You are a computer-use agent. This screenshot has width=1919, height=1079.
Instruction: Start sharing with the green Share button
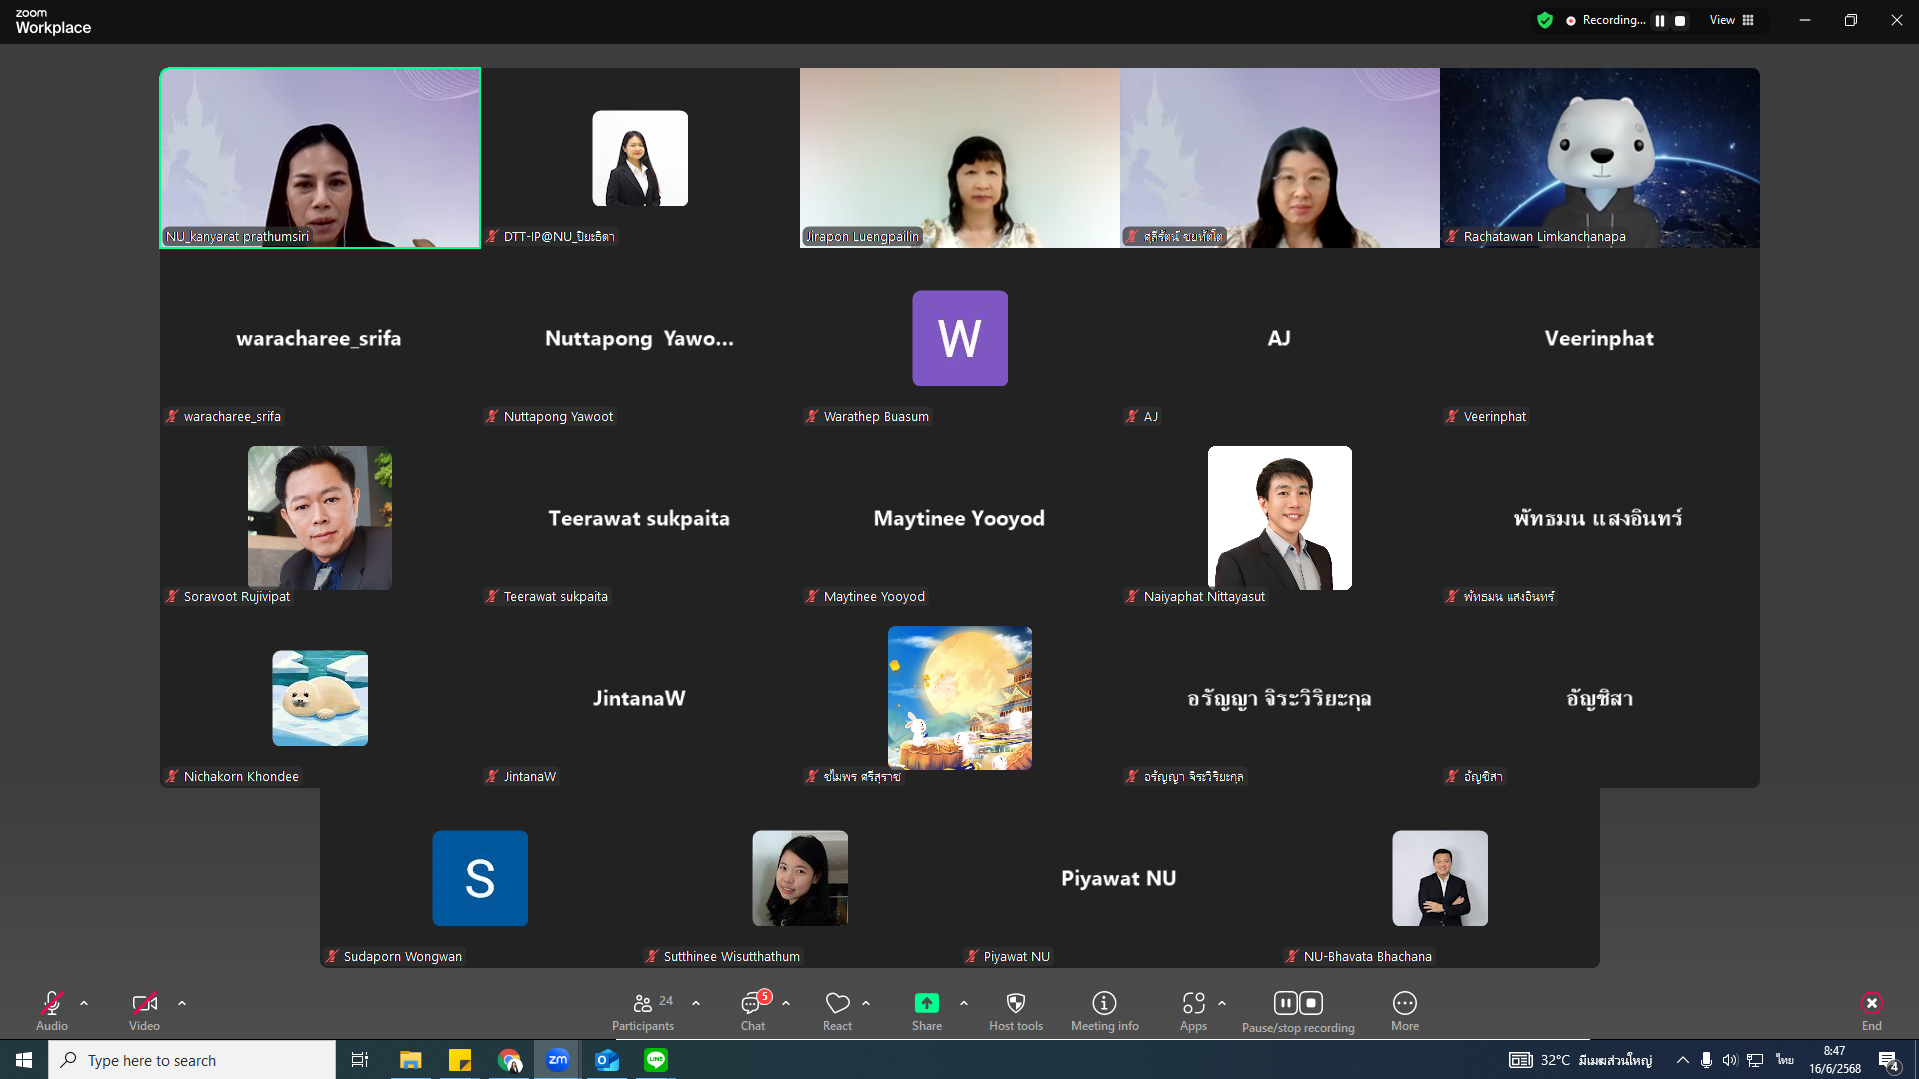[926, 1010]
